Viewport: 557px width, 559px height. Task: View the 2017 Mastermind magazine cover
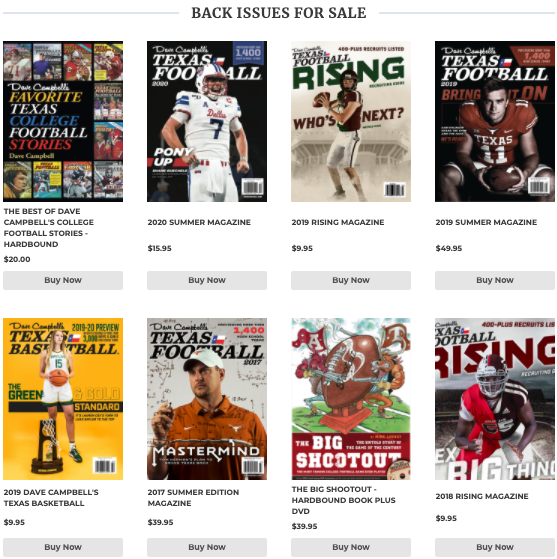[x=207, y=399]
